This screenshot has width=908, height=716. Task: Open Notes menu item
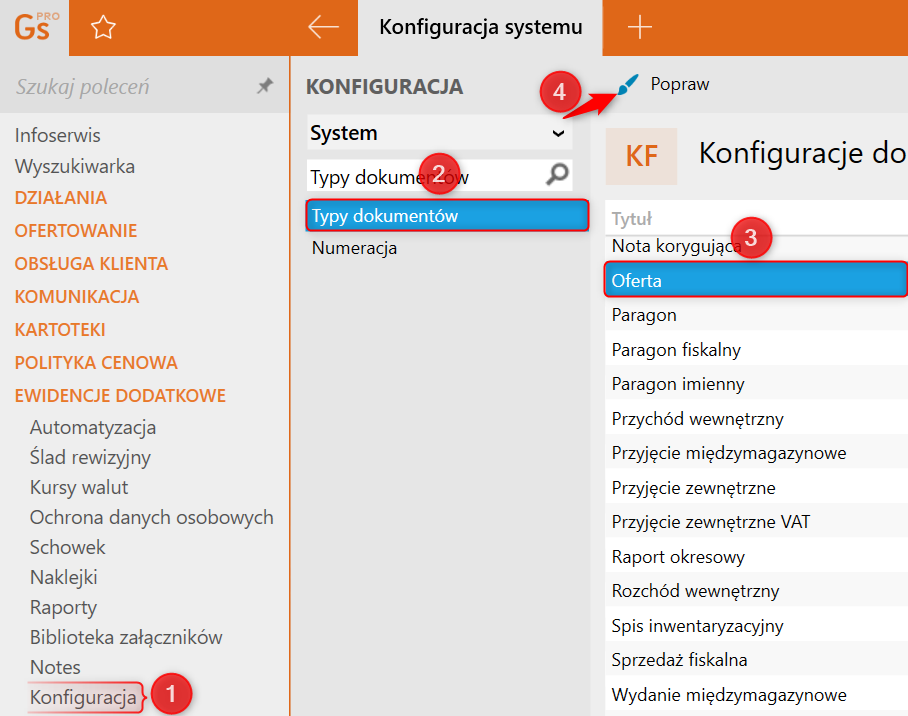point(55,667)
